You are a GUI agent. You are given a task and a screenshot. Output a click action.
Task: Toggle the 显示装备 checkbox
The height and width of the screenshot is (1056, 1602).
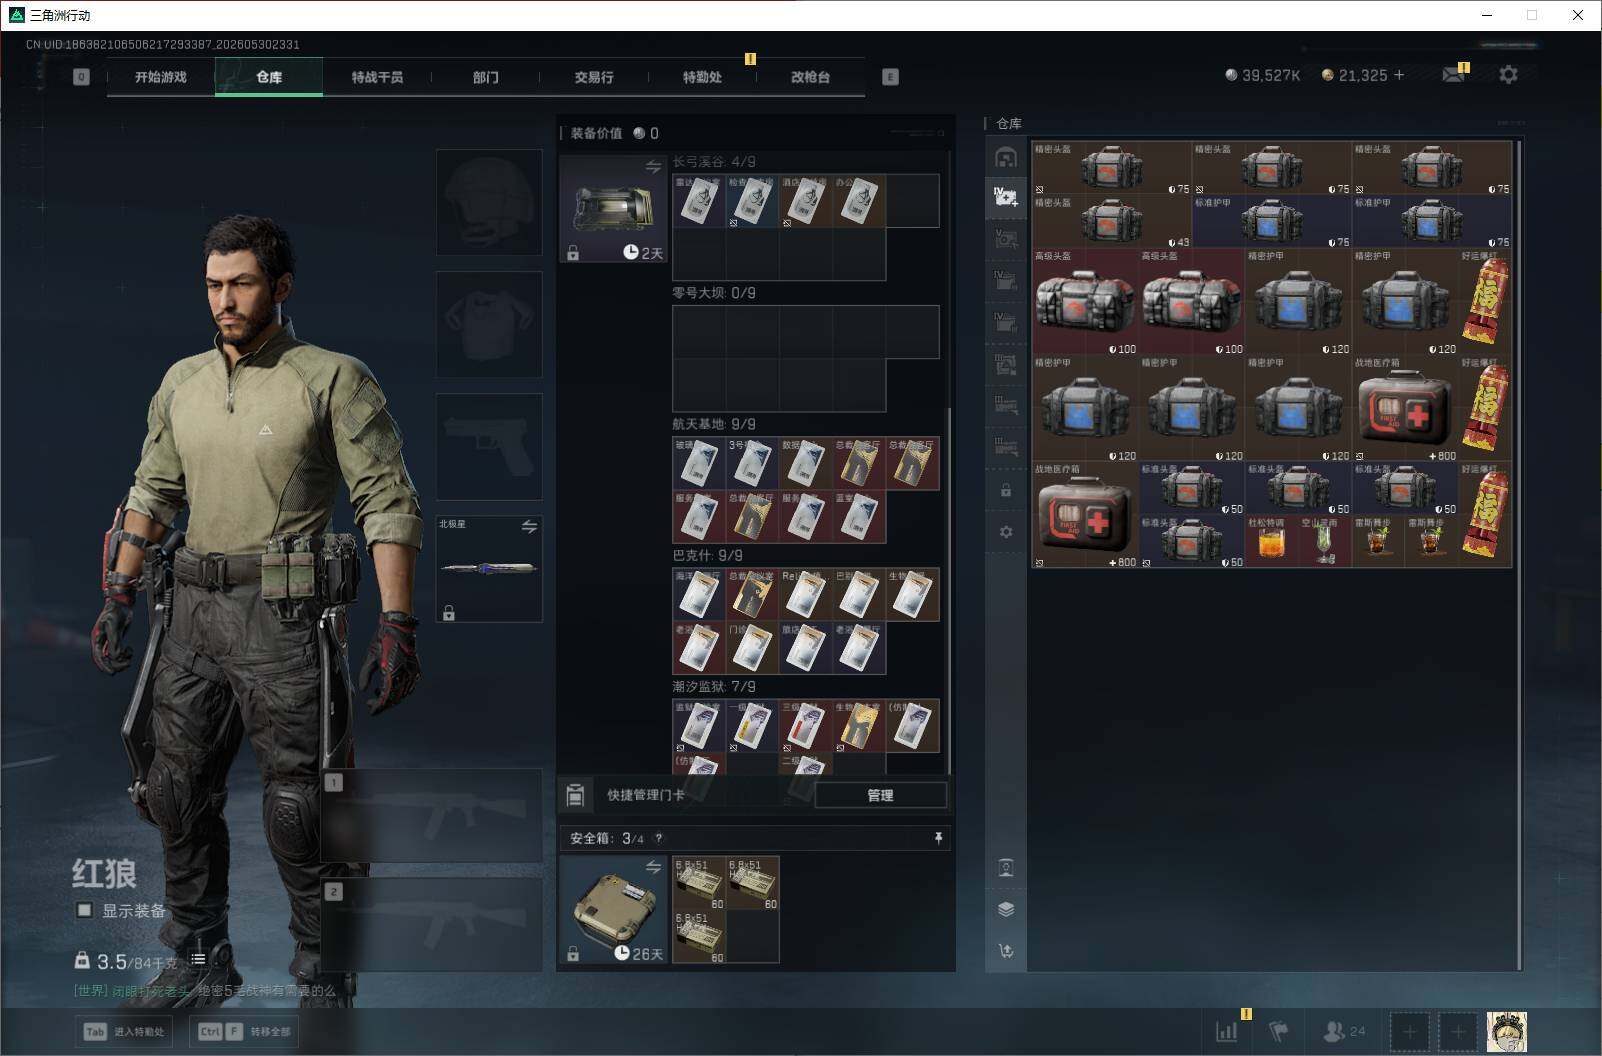point(85,910)
